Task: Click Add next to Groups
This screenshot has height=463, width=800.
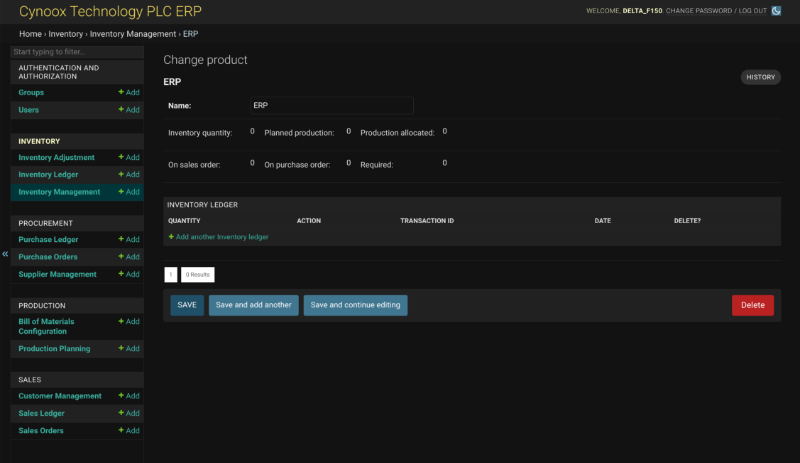Action: (x=129, y=92)
